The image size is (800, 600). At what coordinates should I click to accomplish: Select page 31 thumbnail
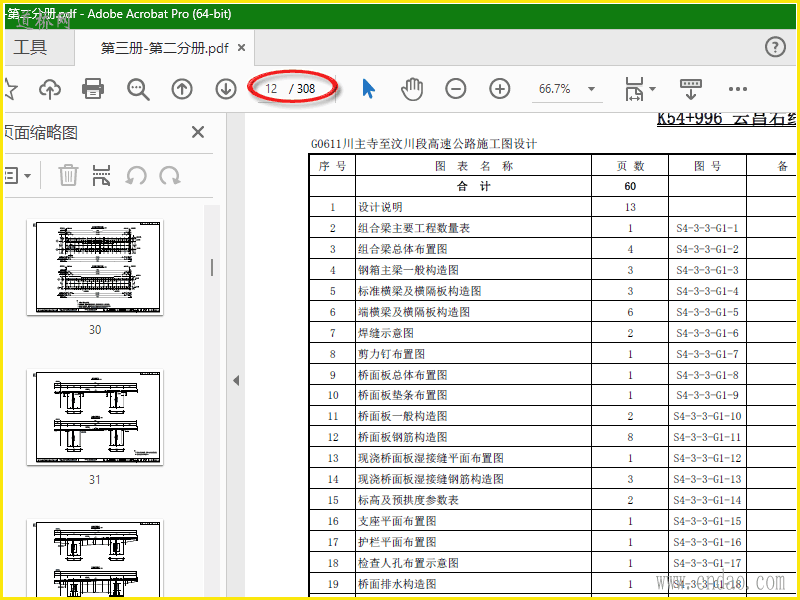tap(95, 417)
